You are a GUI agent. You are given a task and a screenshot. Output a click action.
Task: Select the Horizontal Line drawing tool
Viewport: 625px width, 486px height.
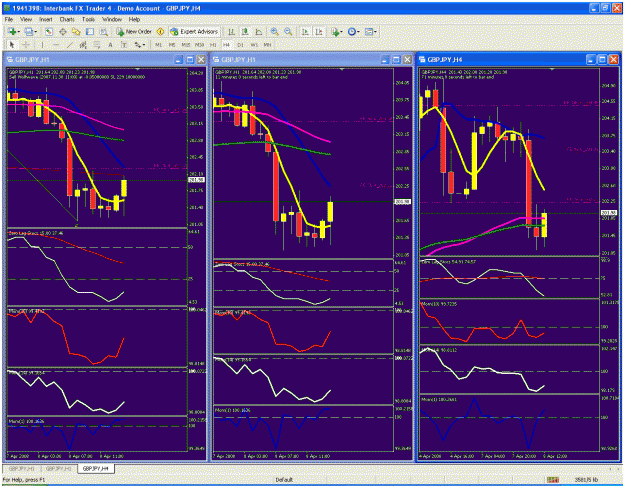tap(56, 45)
